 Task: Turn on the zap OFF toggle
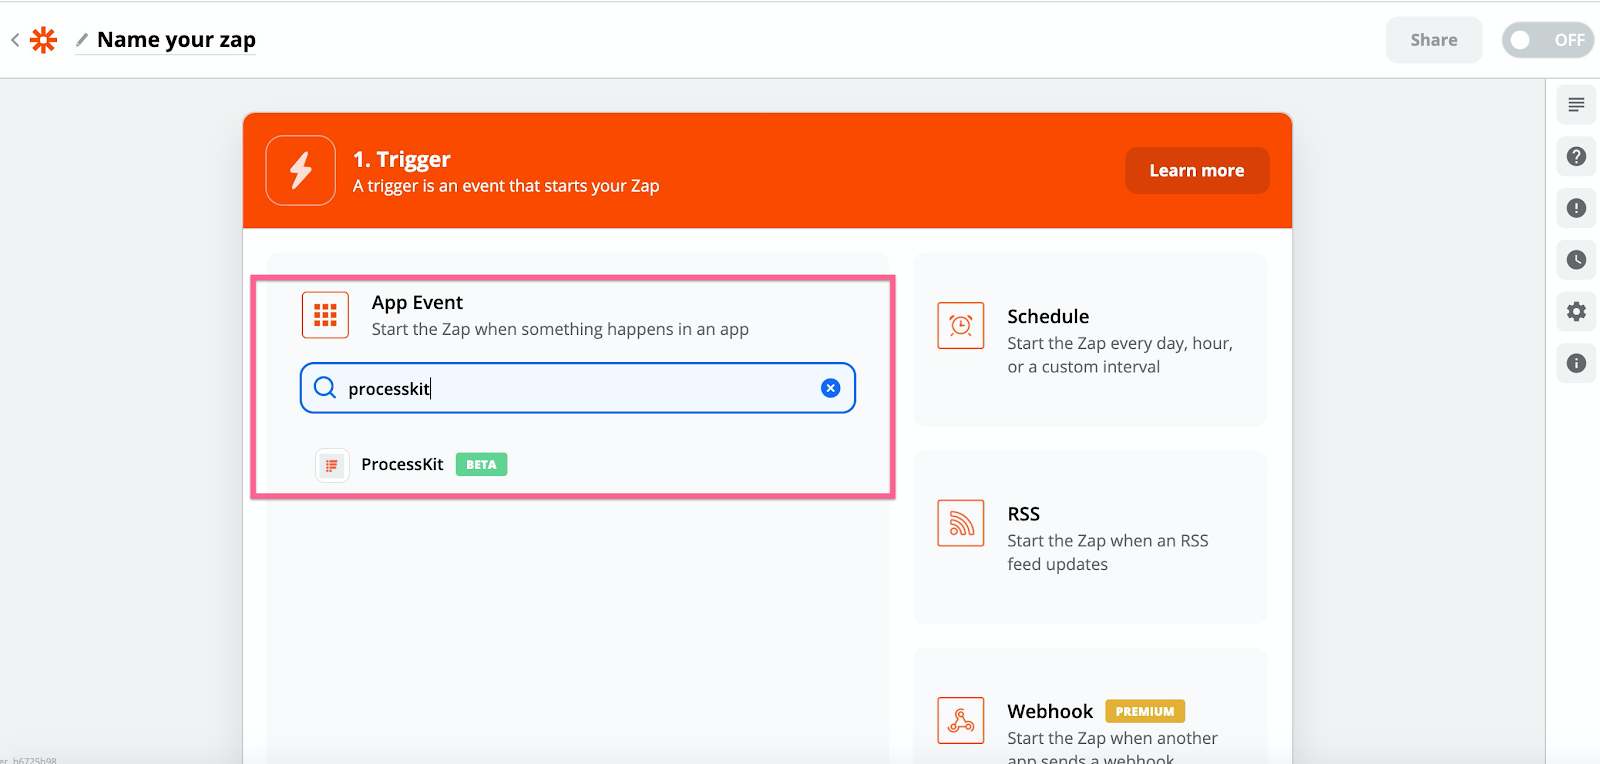pos(1547,40)
